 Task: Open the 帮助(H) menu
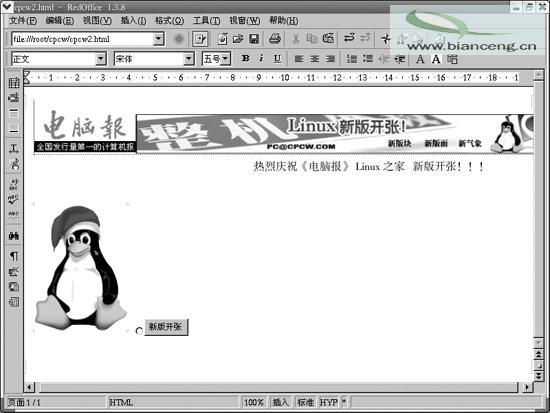(x=283, y=21)
